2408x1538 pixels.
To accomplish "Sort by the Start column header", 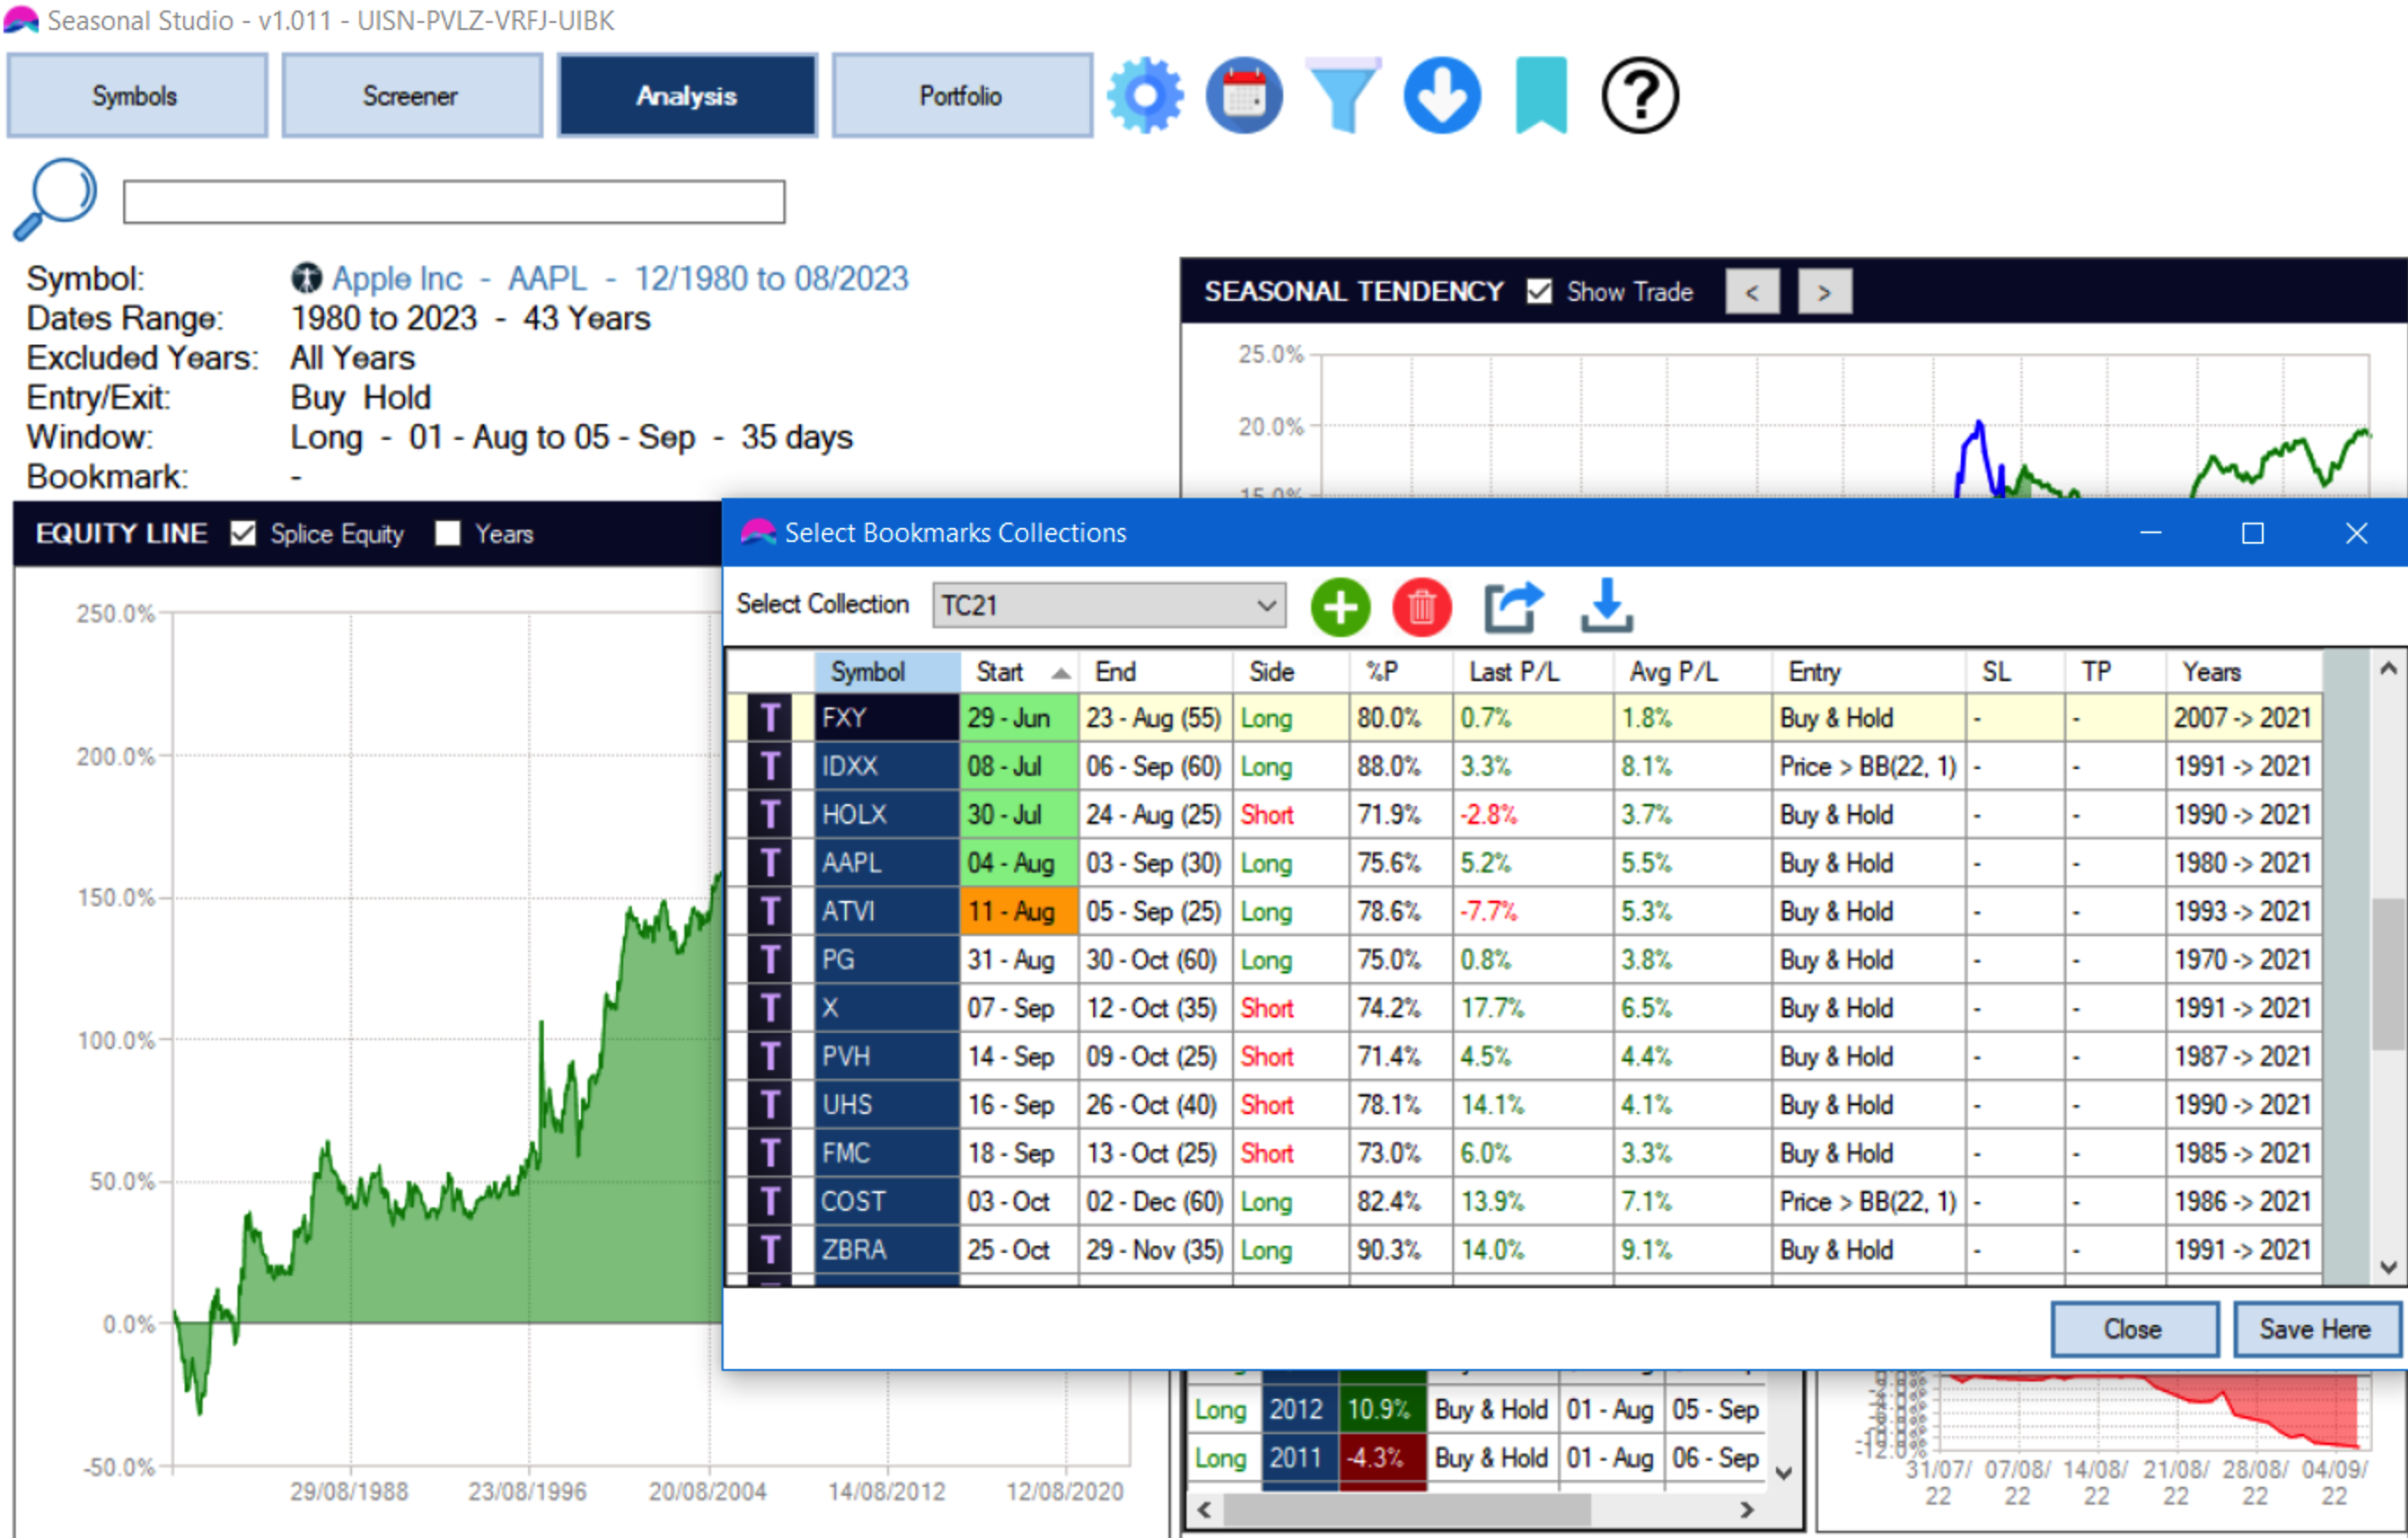I will click(1020, 672).
